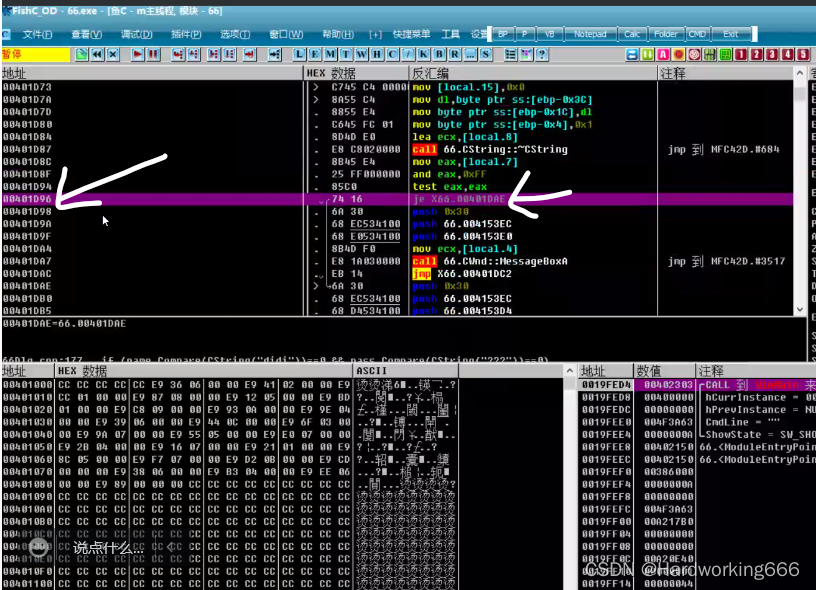Open the 窗口(W) menu

coord(286,34)
